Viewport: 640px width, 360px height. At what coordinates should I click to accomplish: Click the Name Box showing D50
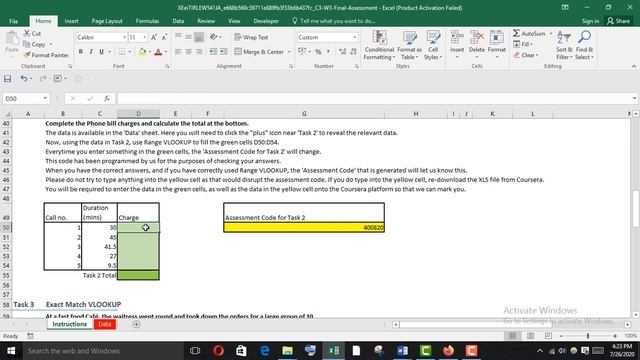click(25, 98)
